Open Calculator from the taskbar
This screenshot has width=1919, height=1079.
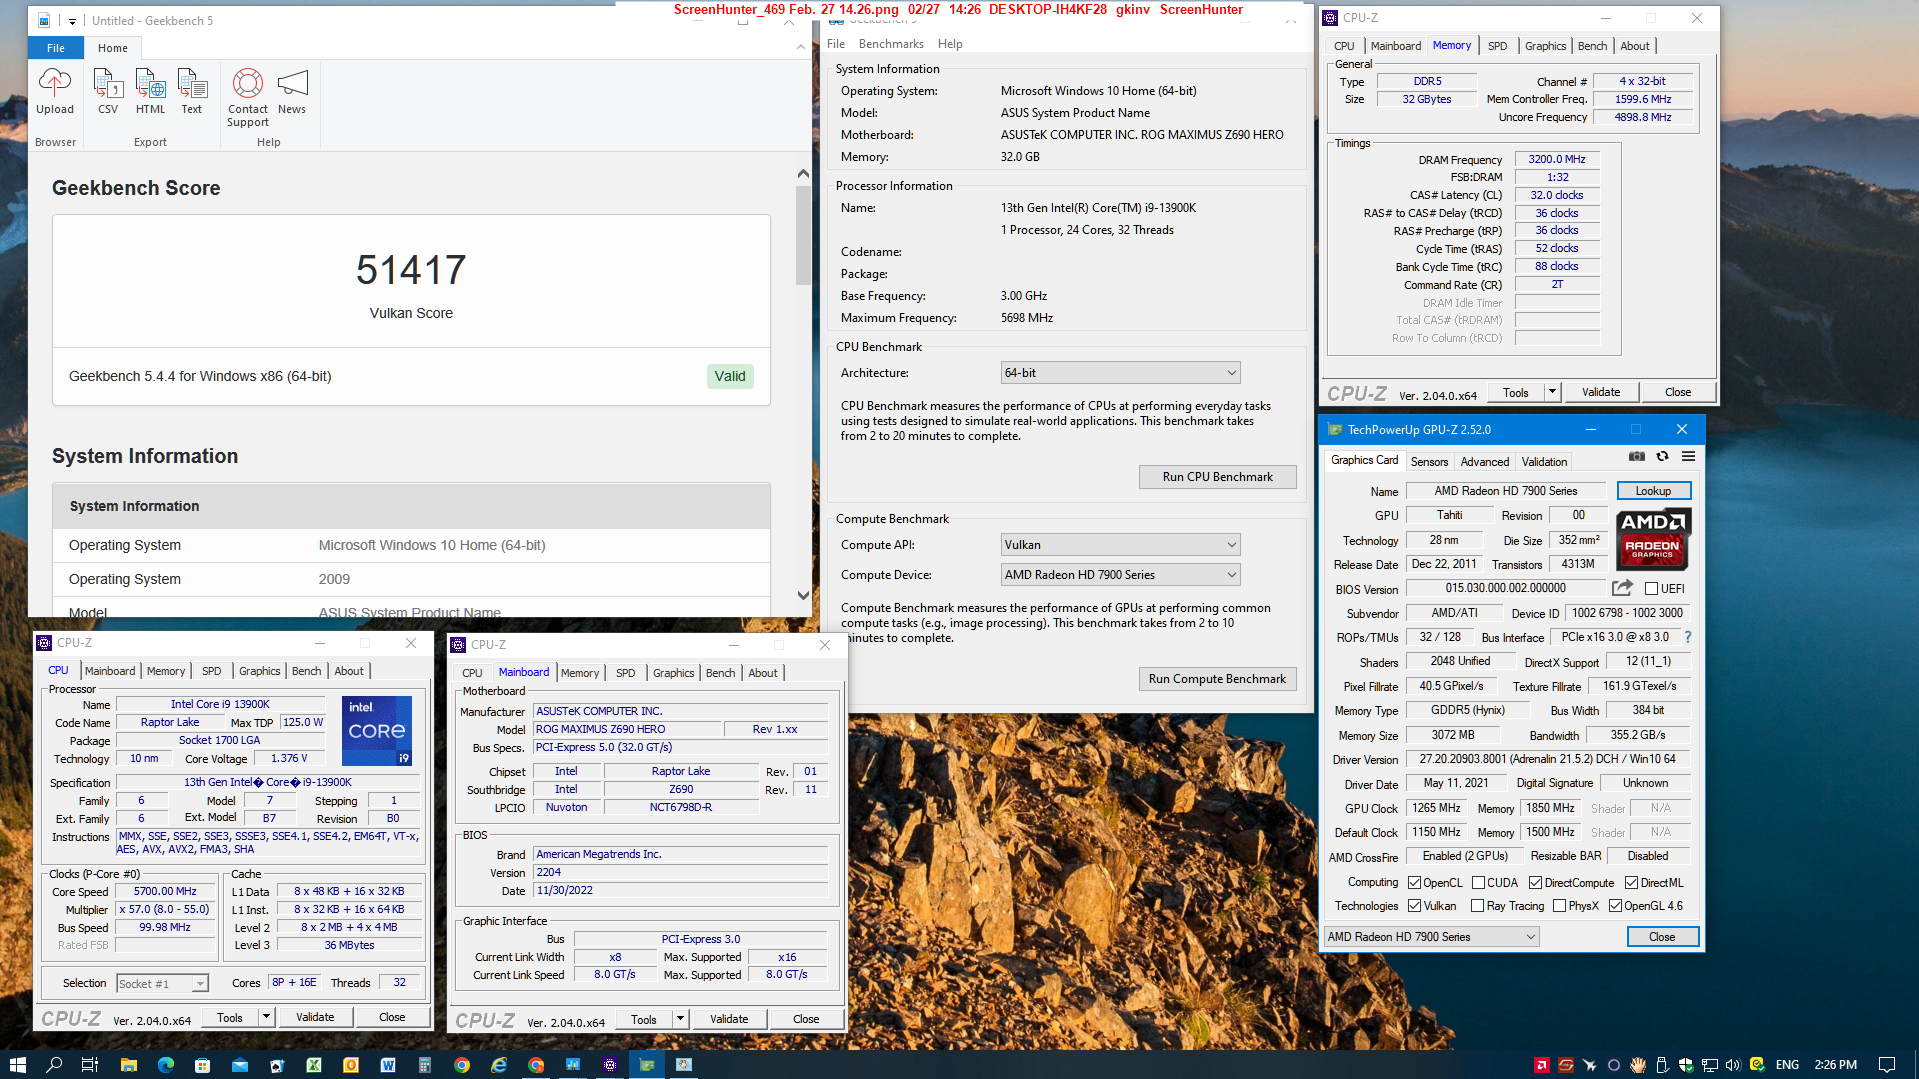425,1065
